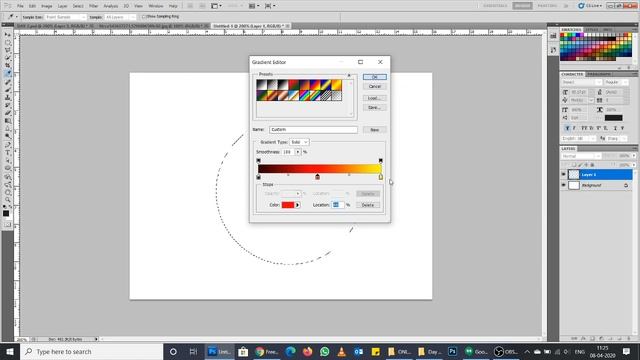Select the Pen tool
The image size is (640, 360).
click(x=8, y=145)
